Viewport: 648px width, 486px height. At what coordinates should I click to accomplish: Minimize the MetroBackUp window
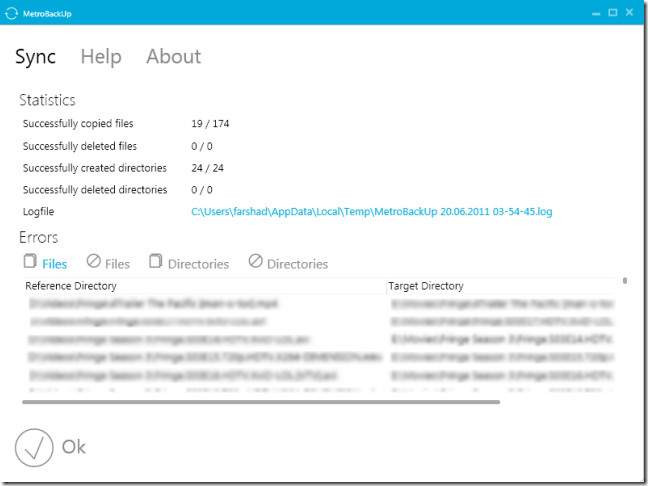(x=596, y=13)
